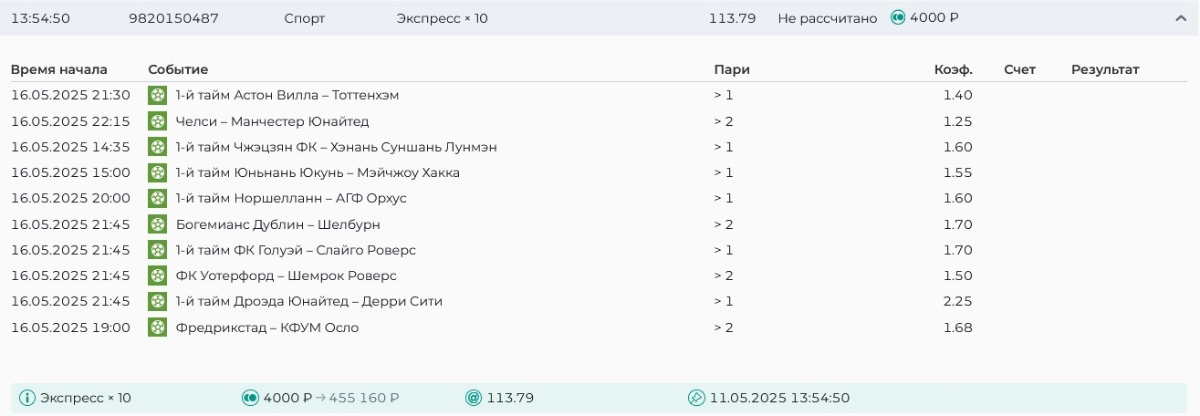Click coin icon beside 4000 ₽ → 455 160 ₽

250,398
